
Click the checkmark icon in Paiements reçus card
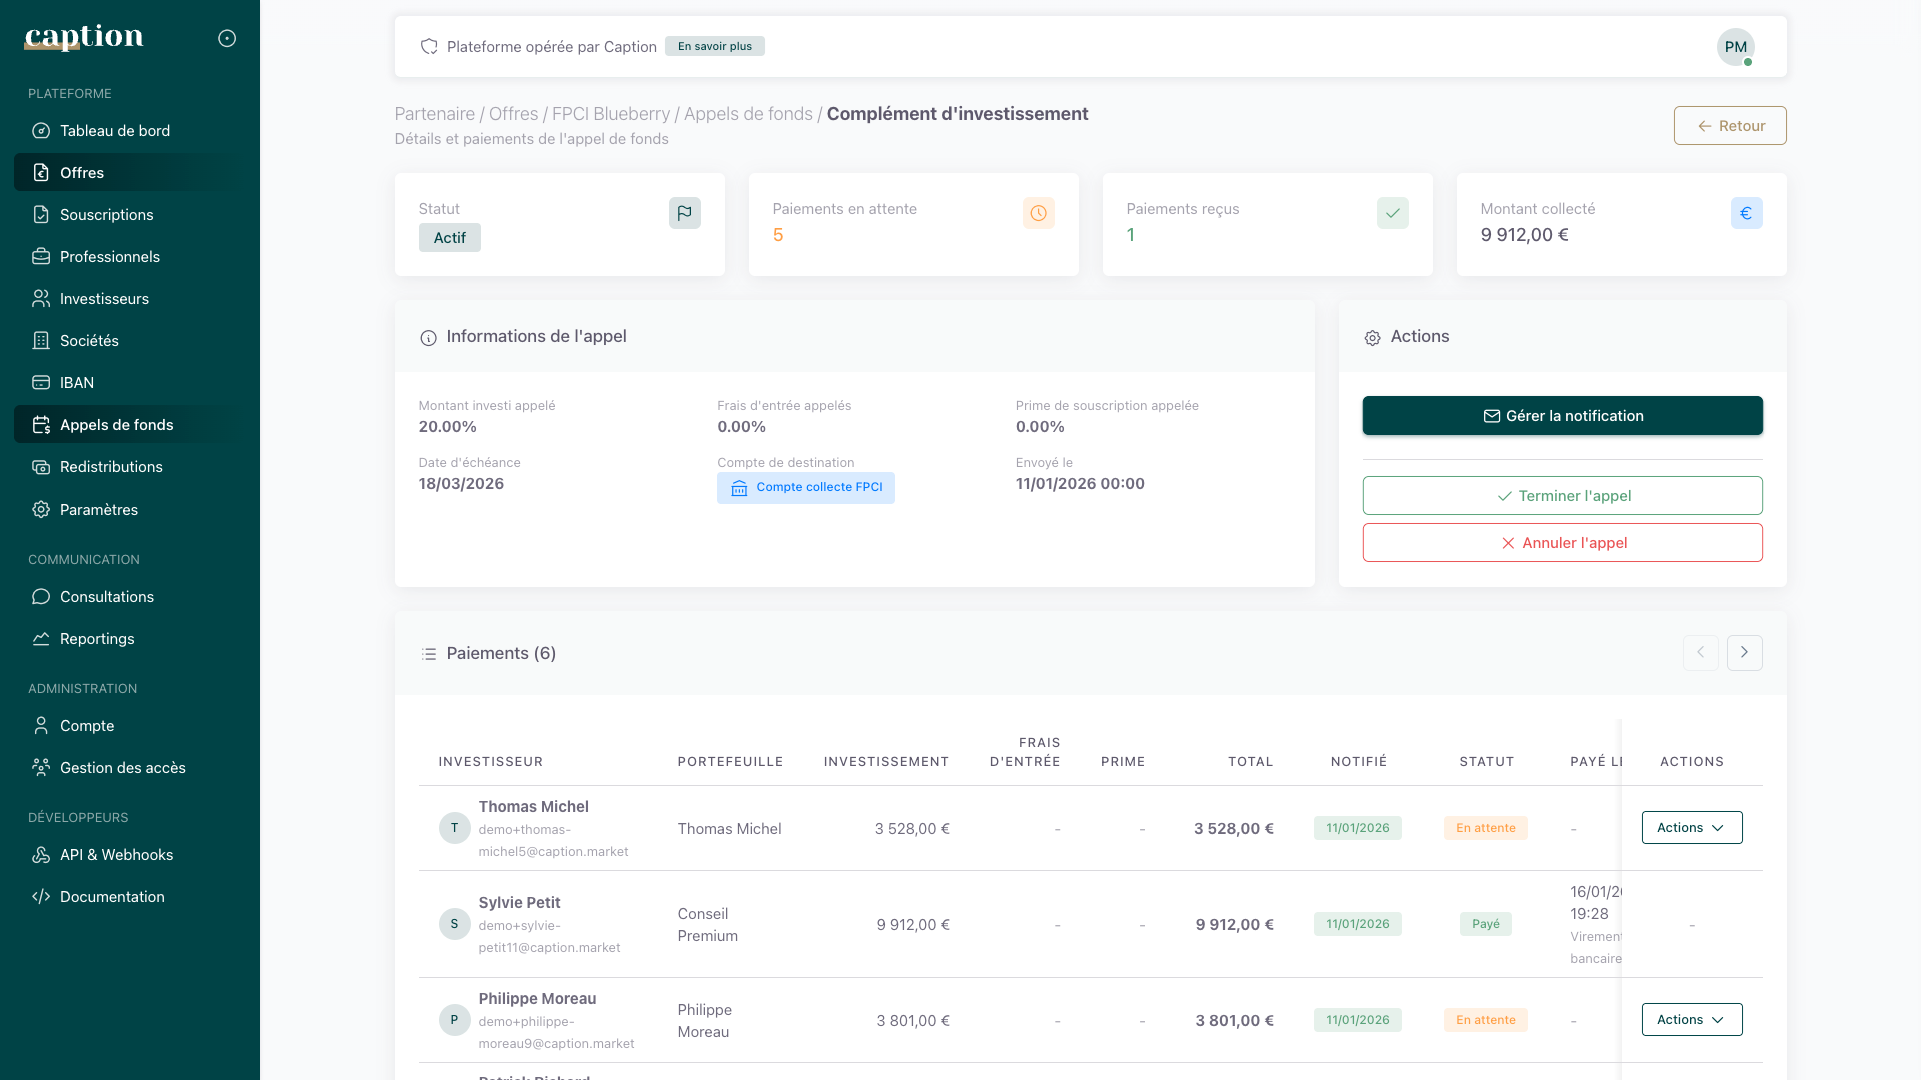point(1392,213)
